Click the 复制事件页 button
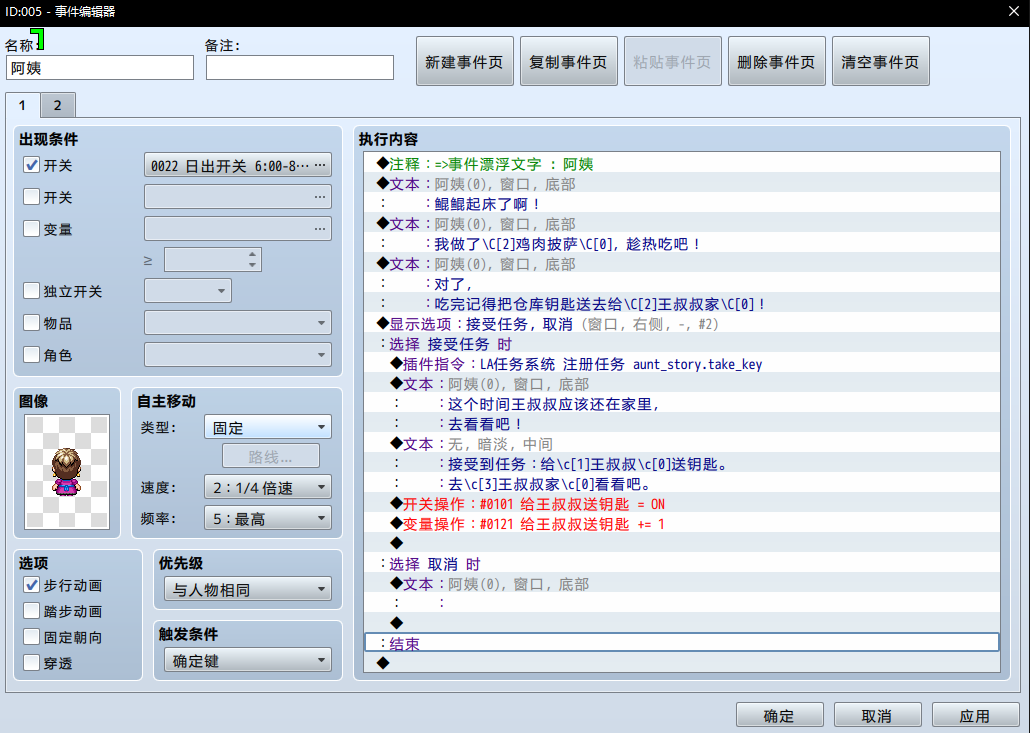The width and height of the screenshot is (1030, 733). (x=569, y=62)
